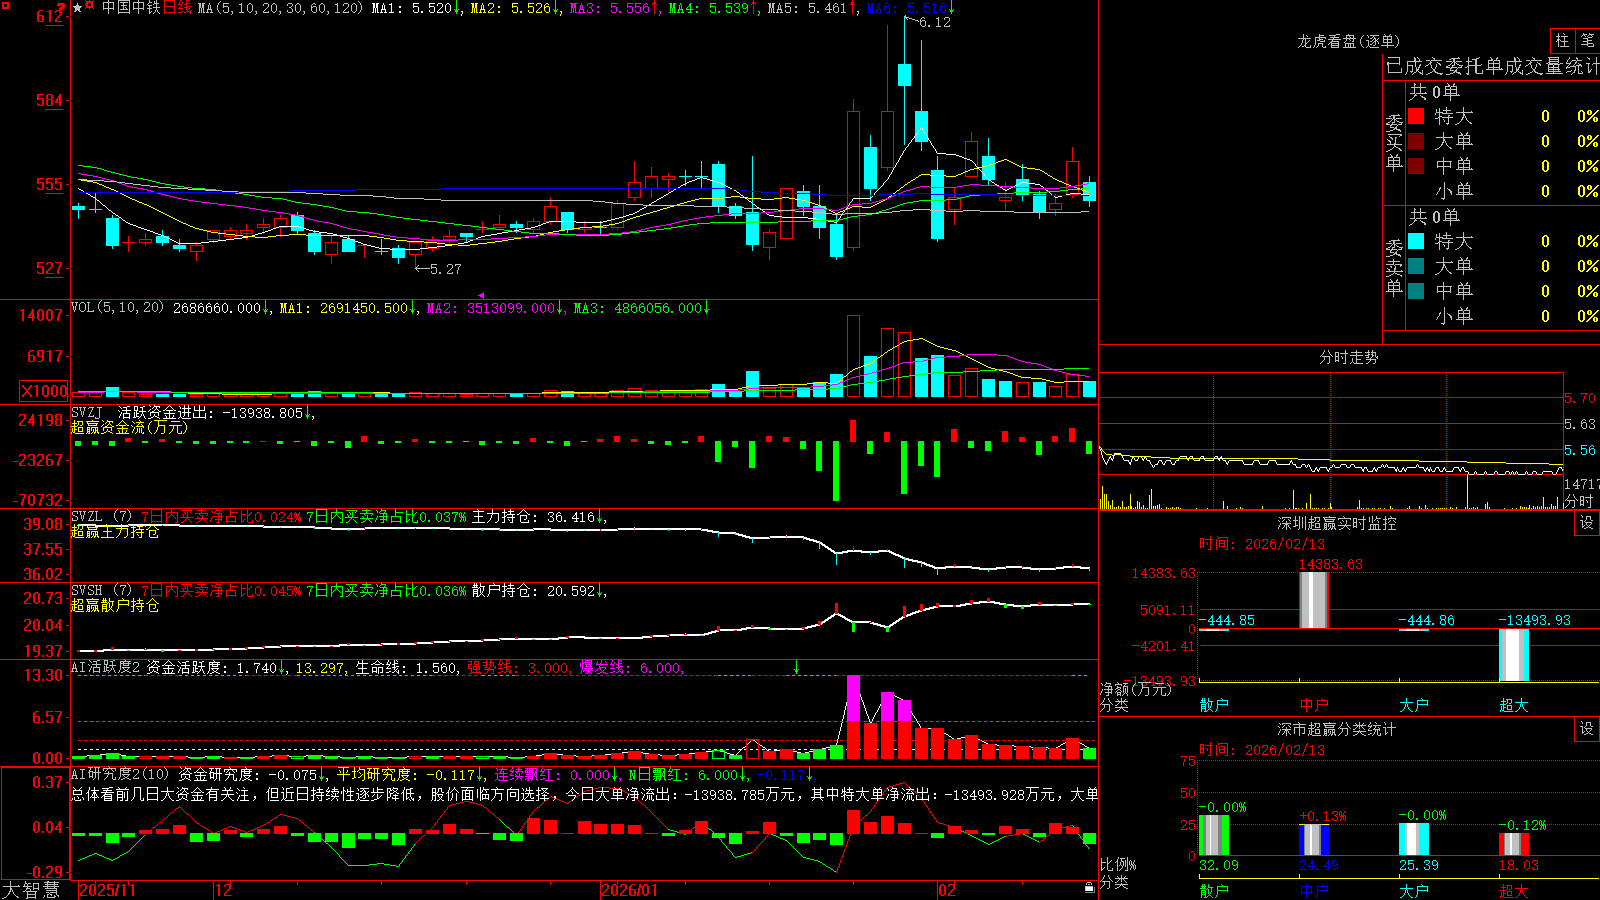Image resolution: width=1600 pixels, height=900 pixels.
Task: Click the 分时 label under intraday chart
Action: pyautogui.click(x=1579, y=501)
